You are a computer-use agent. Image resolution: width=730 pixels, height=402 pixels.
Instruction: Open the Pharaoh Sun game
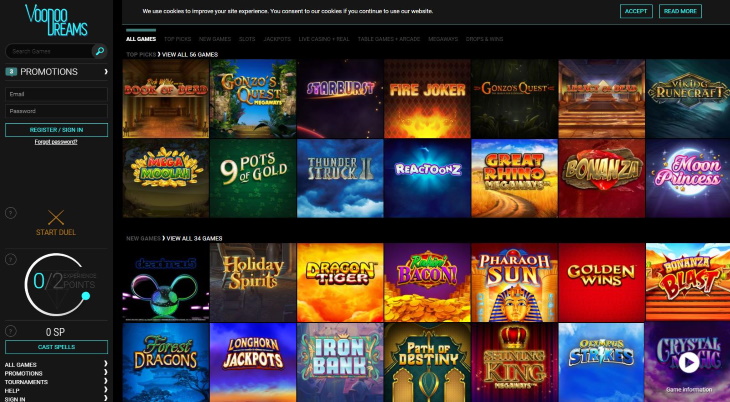[514, 282]
